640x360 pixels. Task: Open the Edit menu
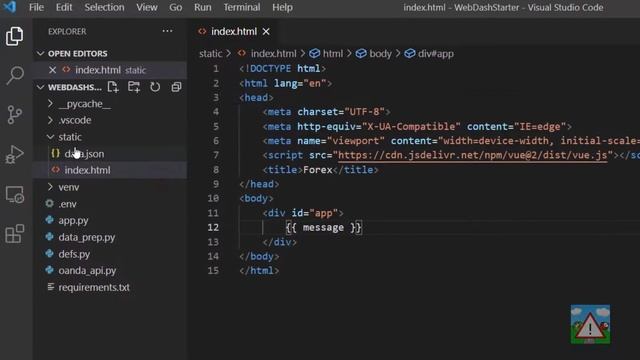coord(64,7)
